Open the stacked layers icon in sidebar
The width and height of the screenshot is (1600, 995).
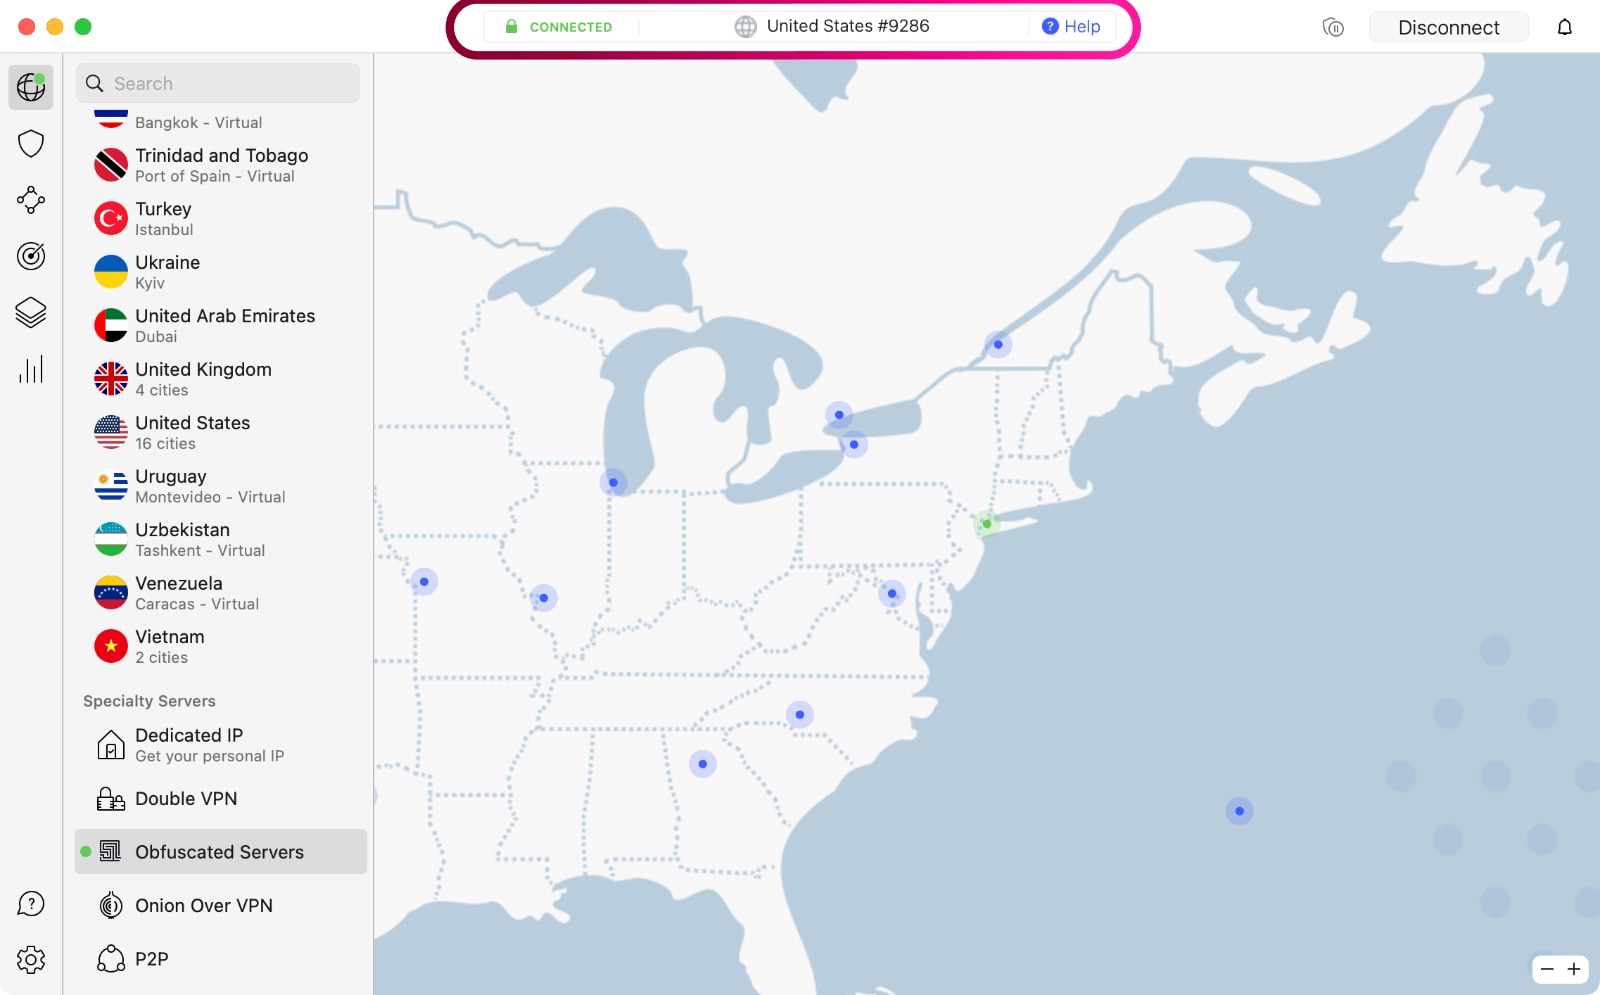31,313
